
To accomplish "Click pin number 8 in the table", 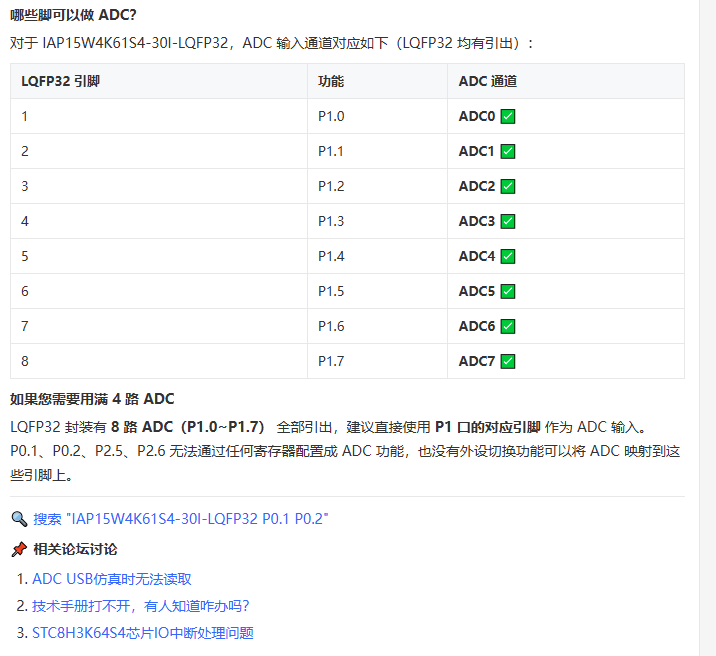I will [x=25, y=361].
